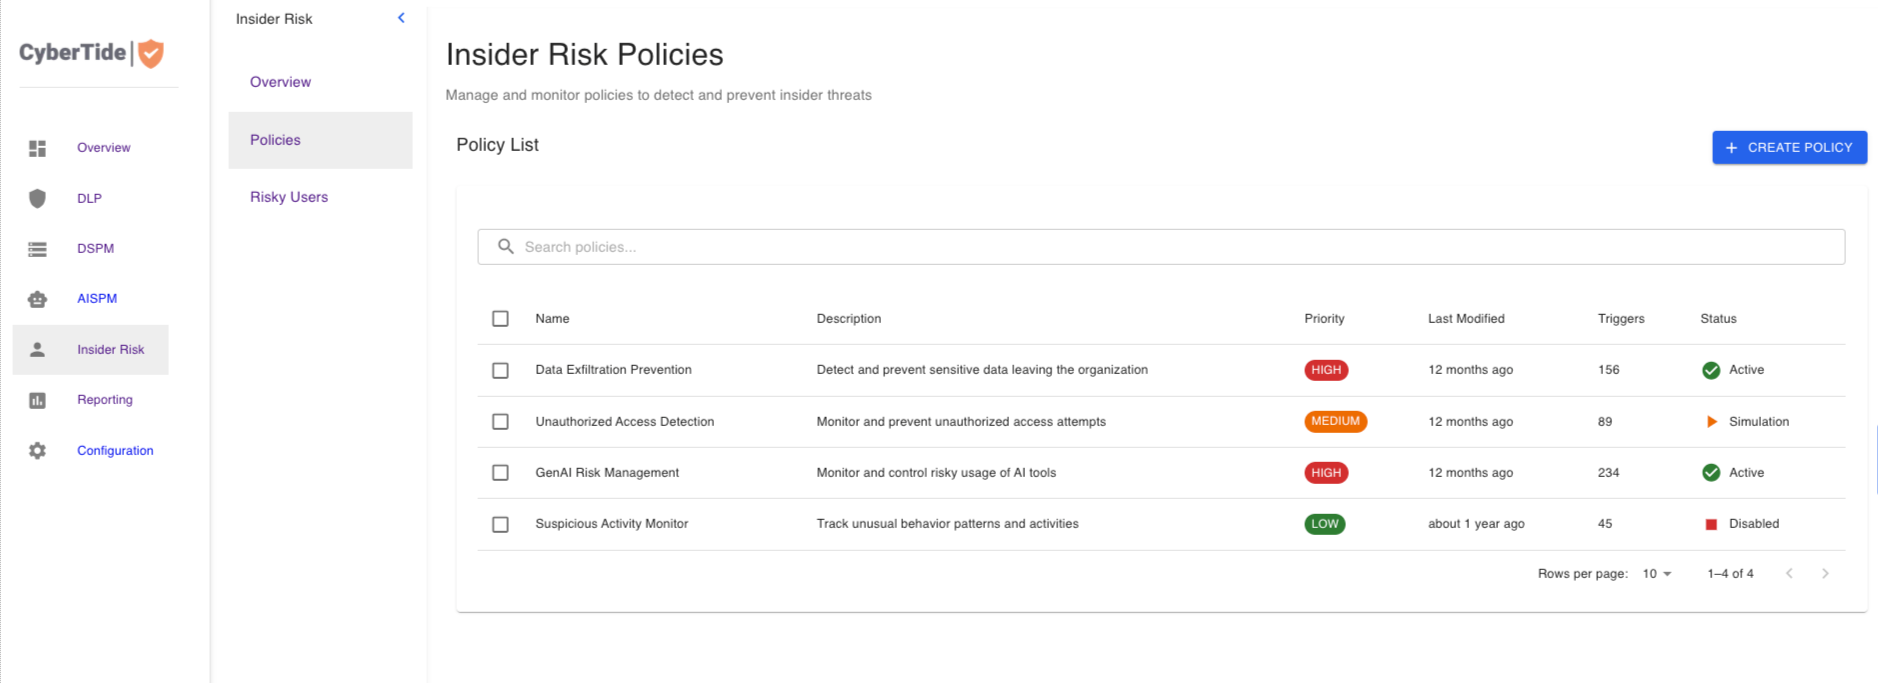Toggle the select-all checkbox in table header

pyautogui.click(x=500, y=319)
